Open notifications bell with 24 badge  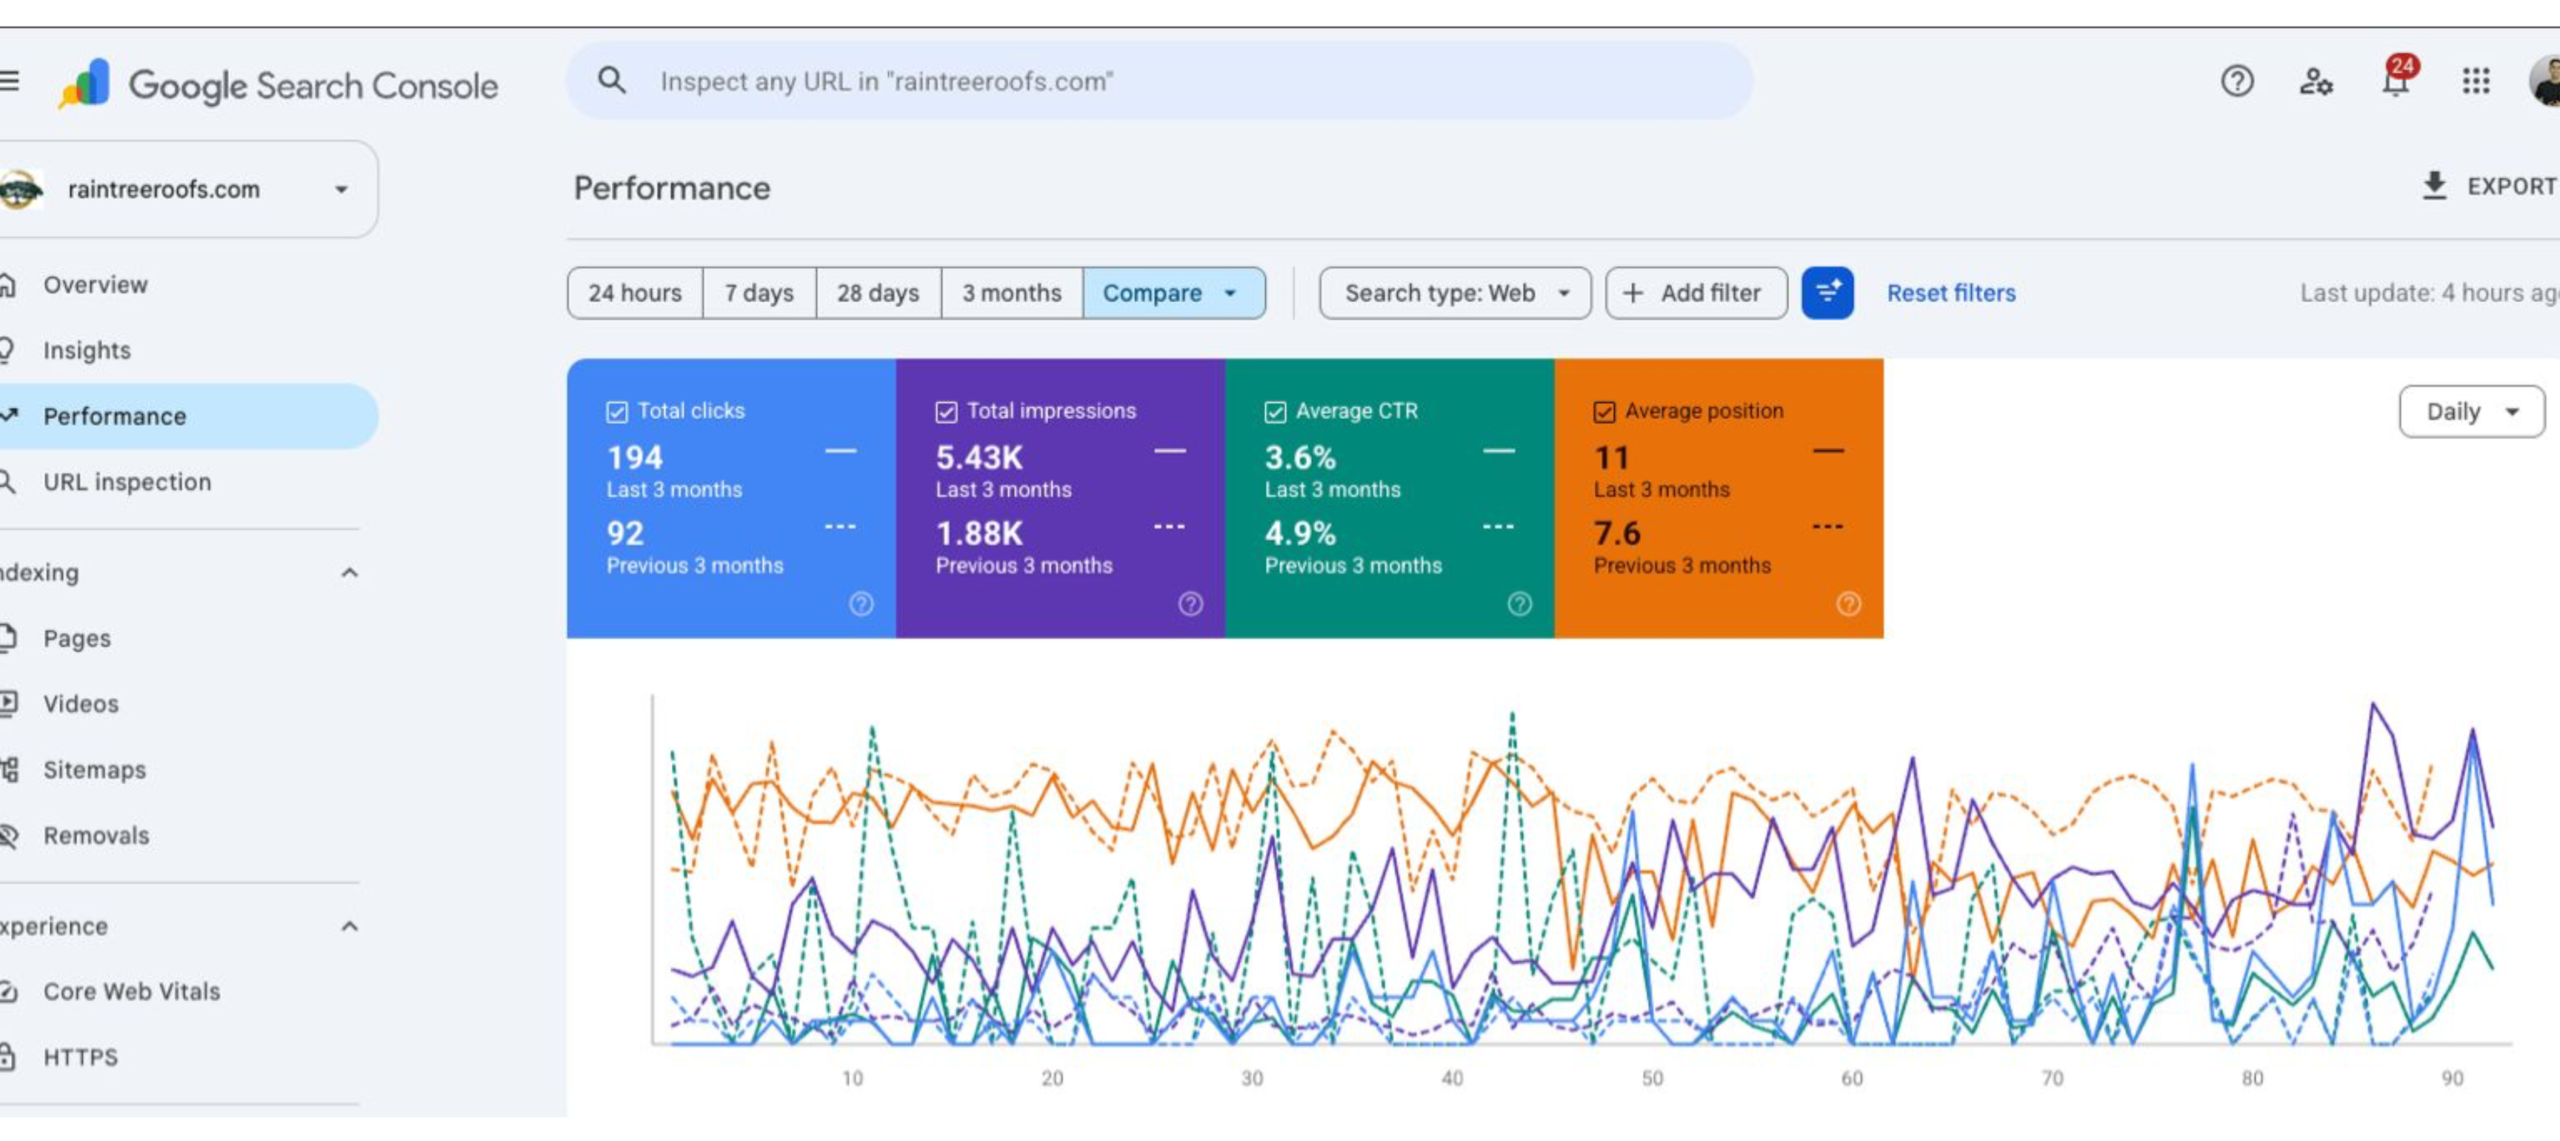point(2396,78)
